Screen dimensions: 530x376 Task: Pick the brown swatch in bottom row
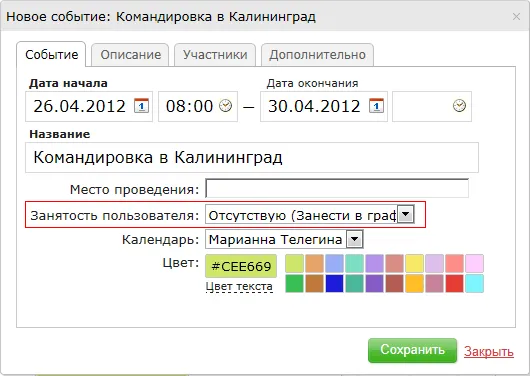click(314, 283)
